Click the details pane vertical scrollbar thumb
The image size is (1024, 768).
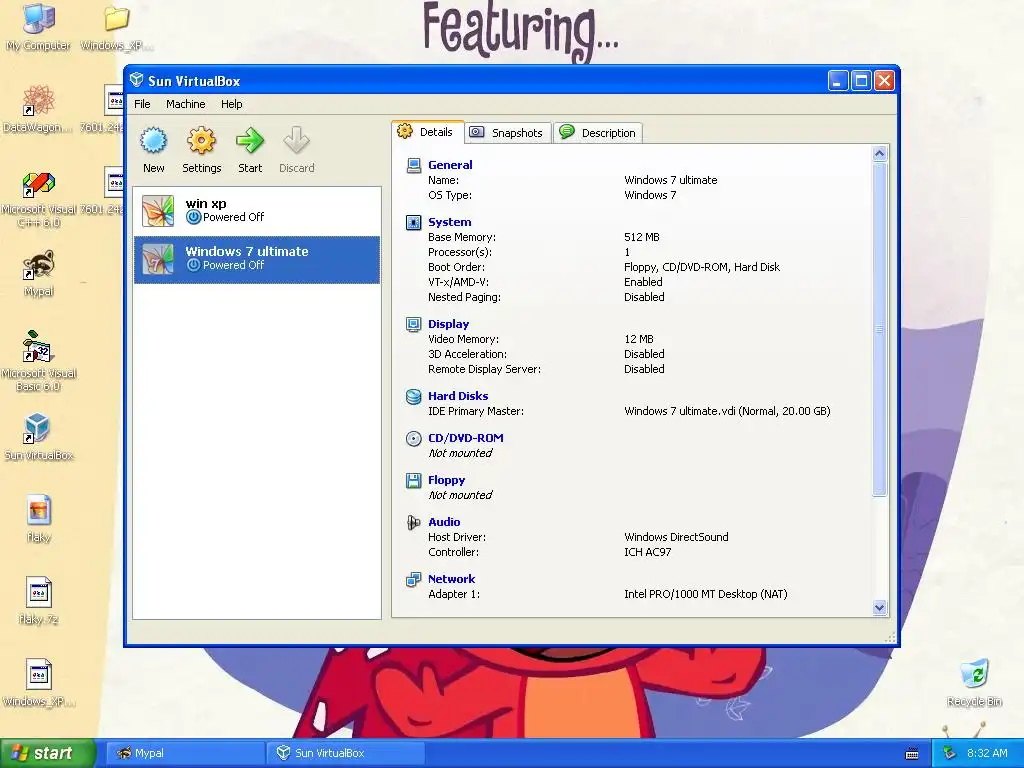pos(879,329)
